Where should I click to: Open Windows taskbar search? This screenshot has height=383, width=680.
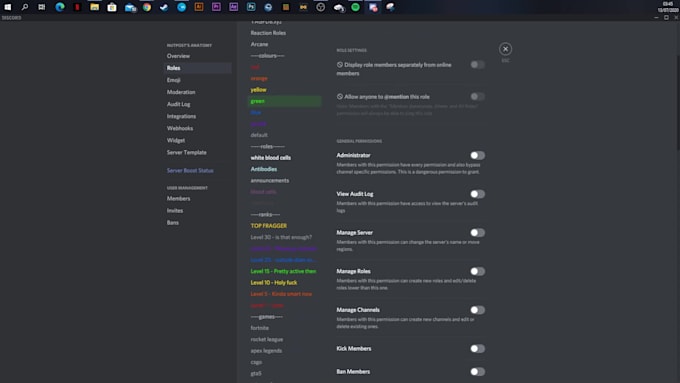click(25, 7)
